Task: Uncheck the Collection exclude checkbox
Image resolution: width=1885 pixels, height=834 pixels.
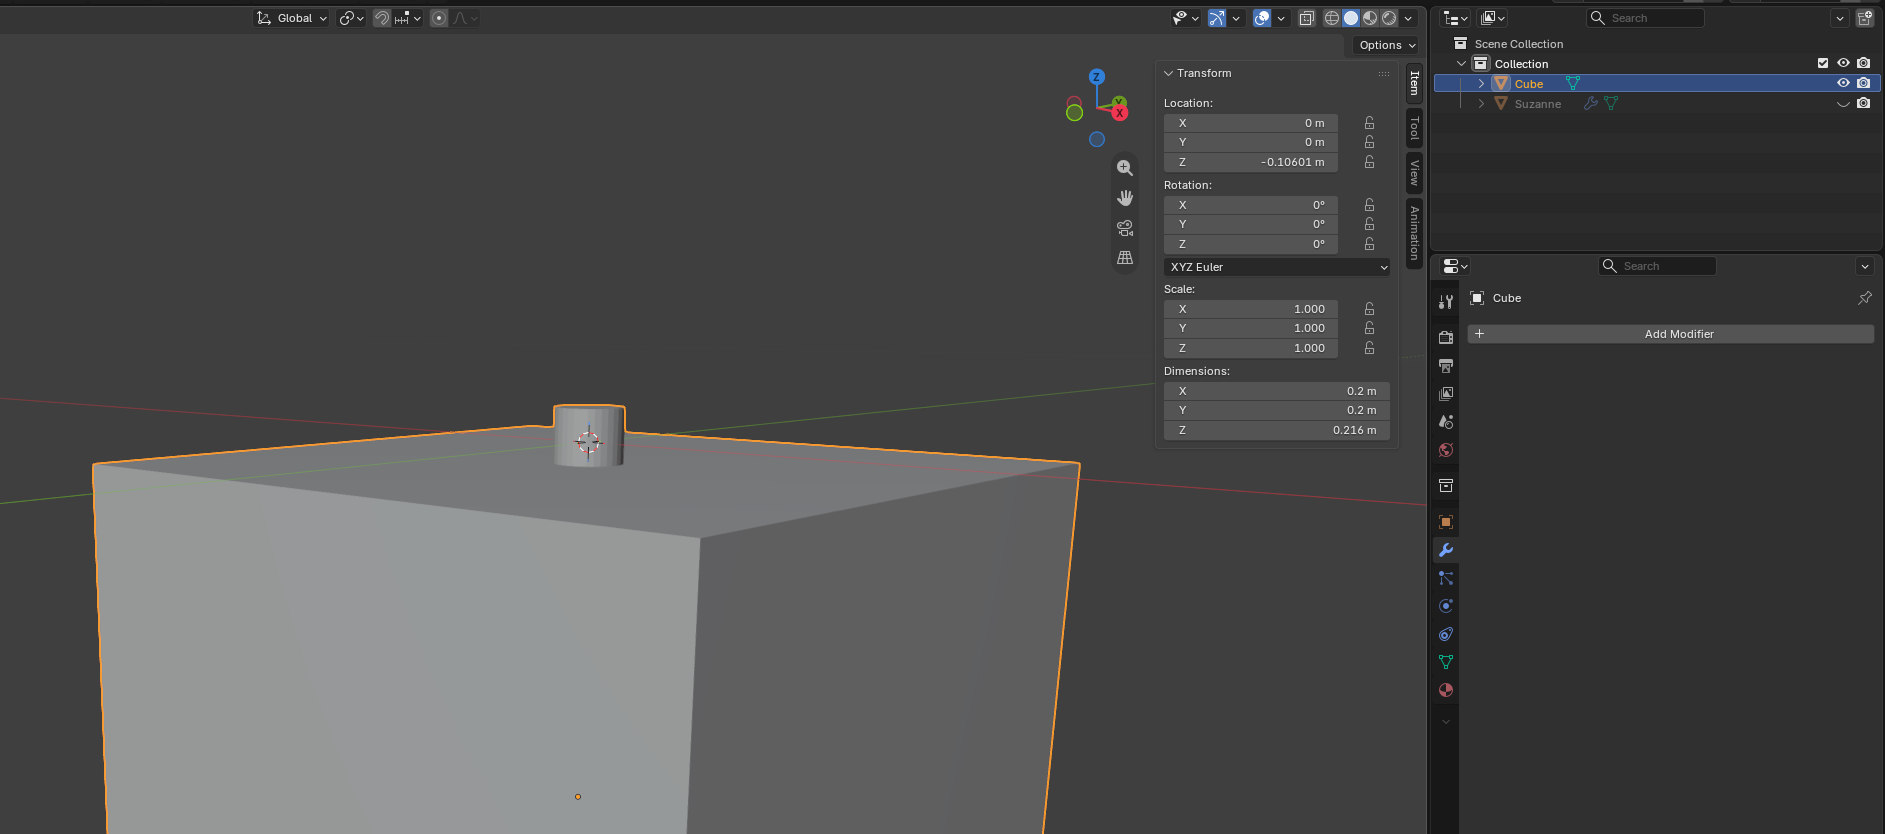Action: [1823, 63]
